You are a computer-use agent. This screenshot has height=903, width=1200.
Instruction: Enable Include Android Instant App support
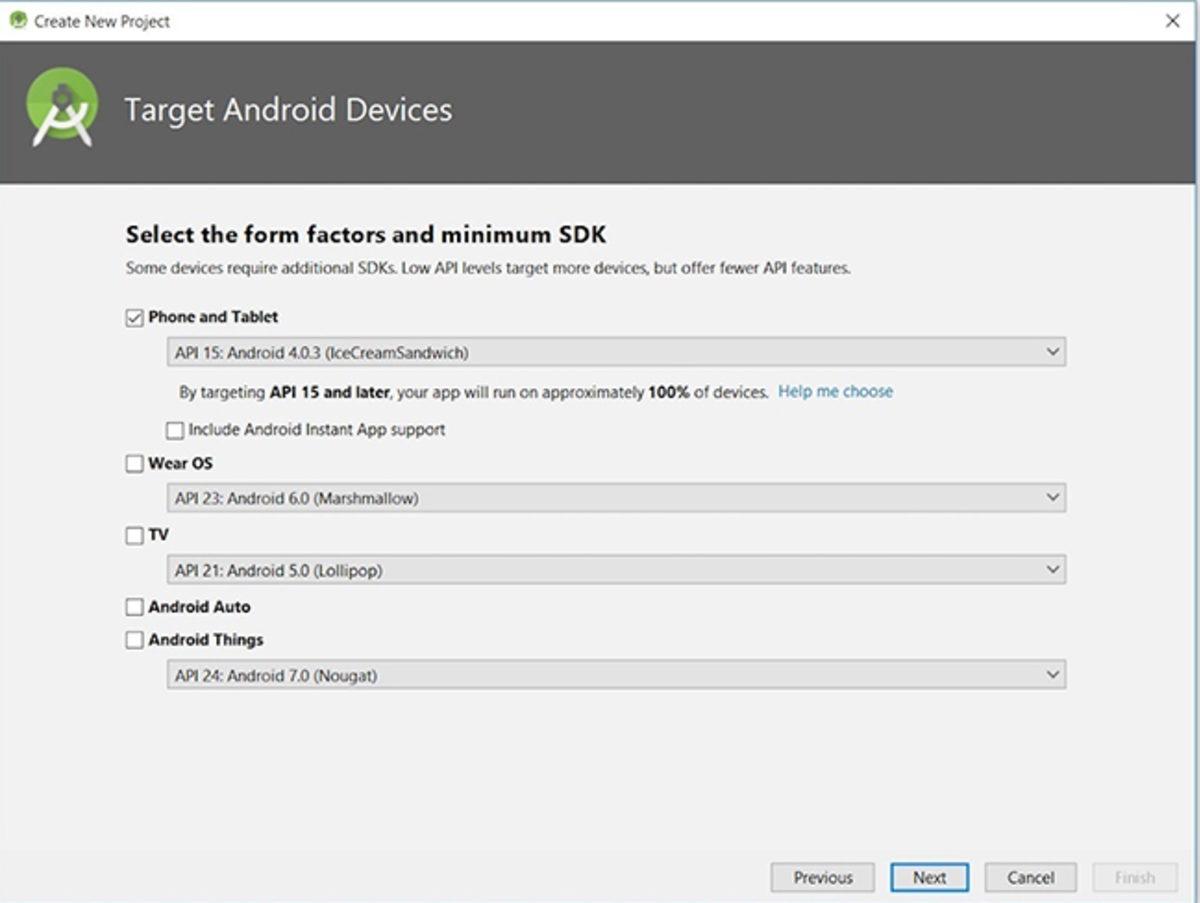point(175,430)
